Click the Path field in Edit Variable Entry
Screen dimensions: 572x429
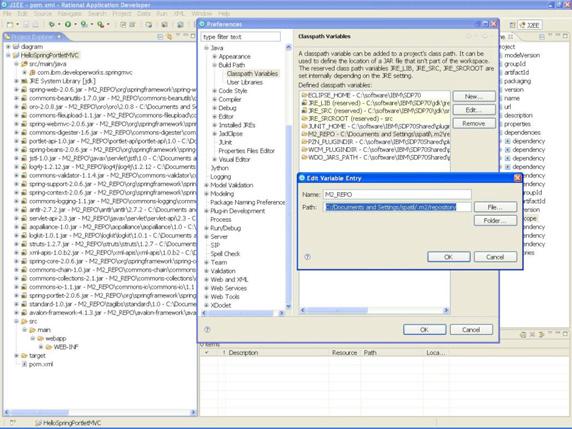(x=397, y=207)
